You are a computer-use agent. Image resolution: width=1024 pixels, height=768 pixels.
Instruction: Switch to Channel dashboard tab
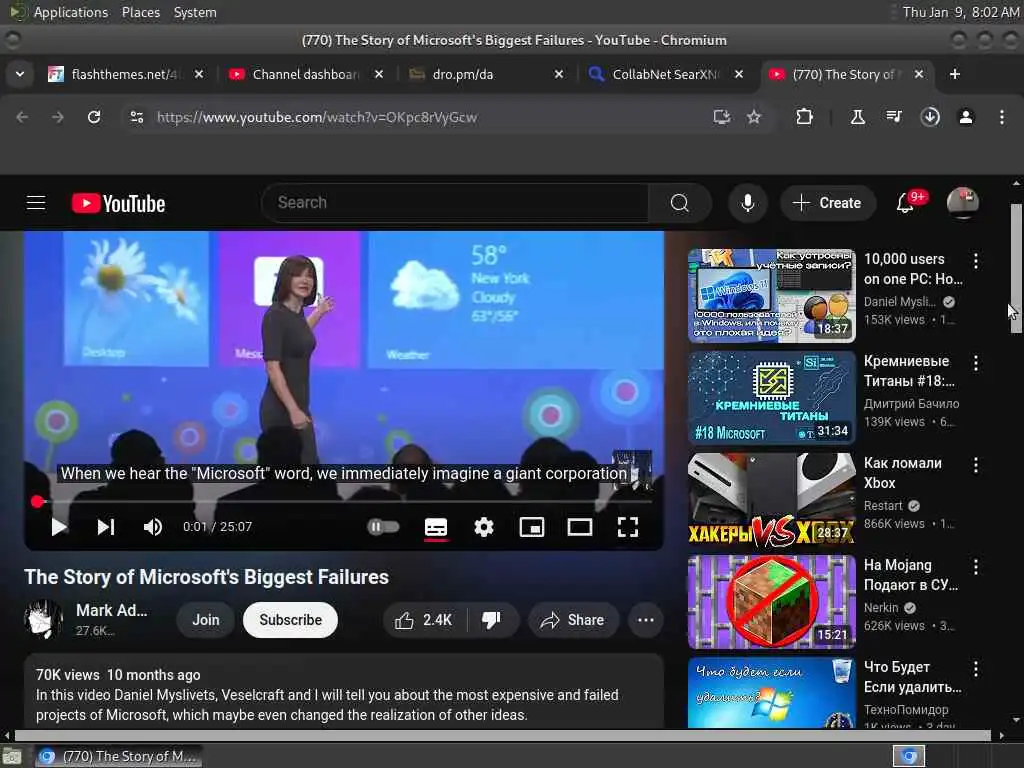(x=306, y=74)
